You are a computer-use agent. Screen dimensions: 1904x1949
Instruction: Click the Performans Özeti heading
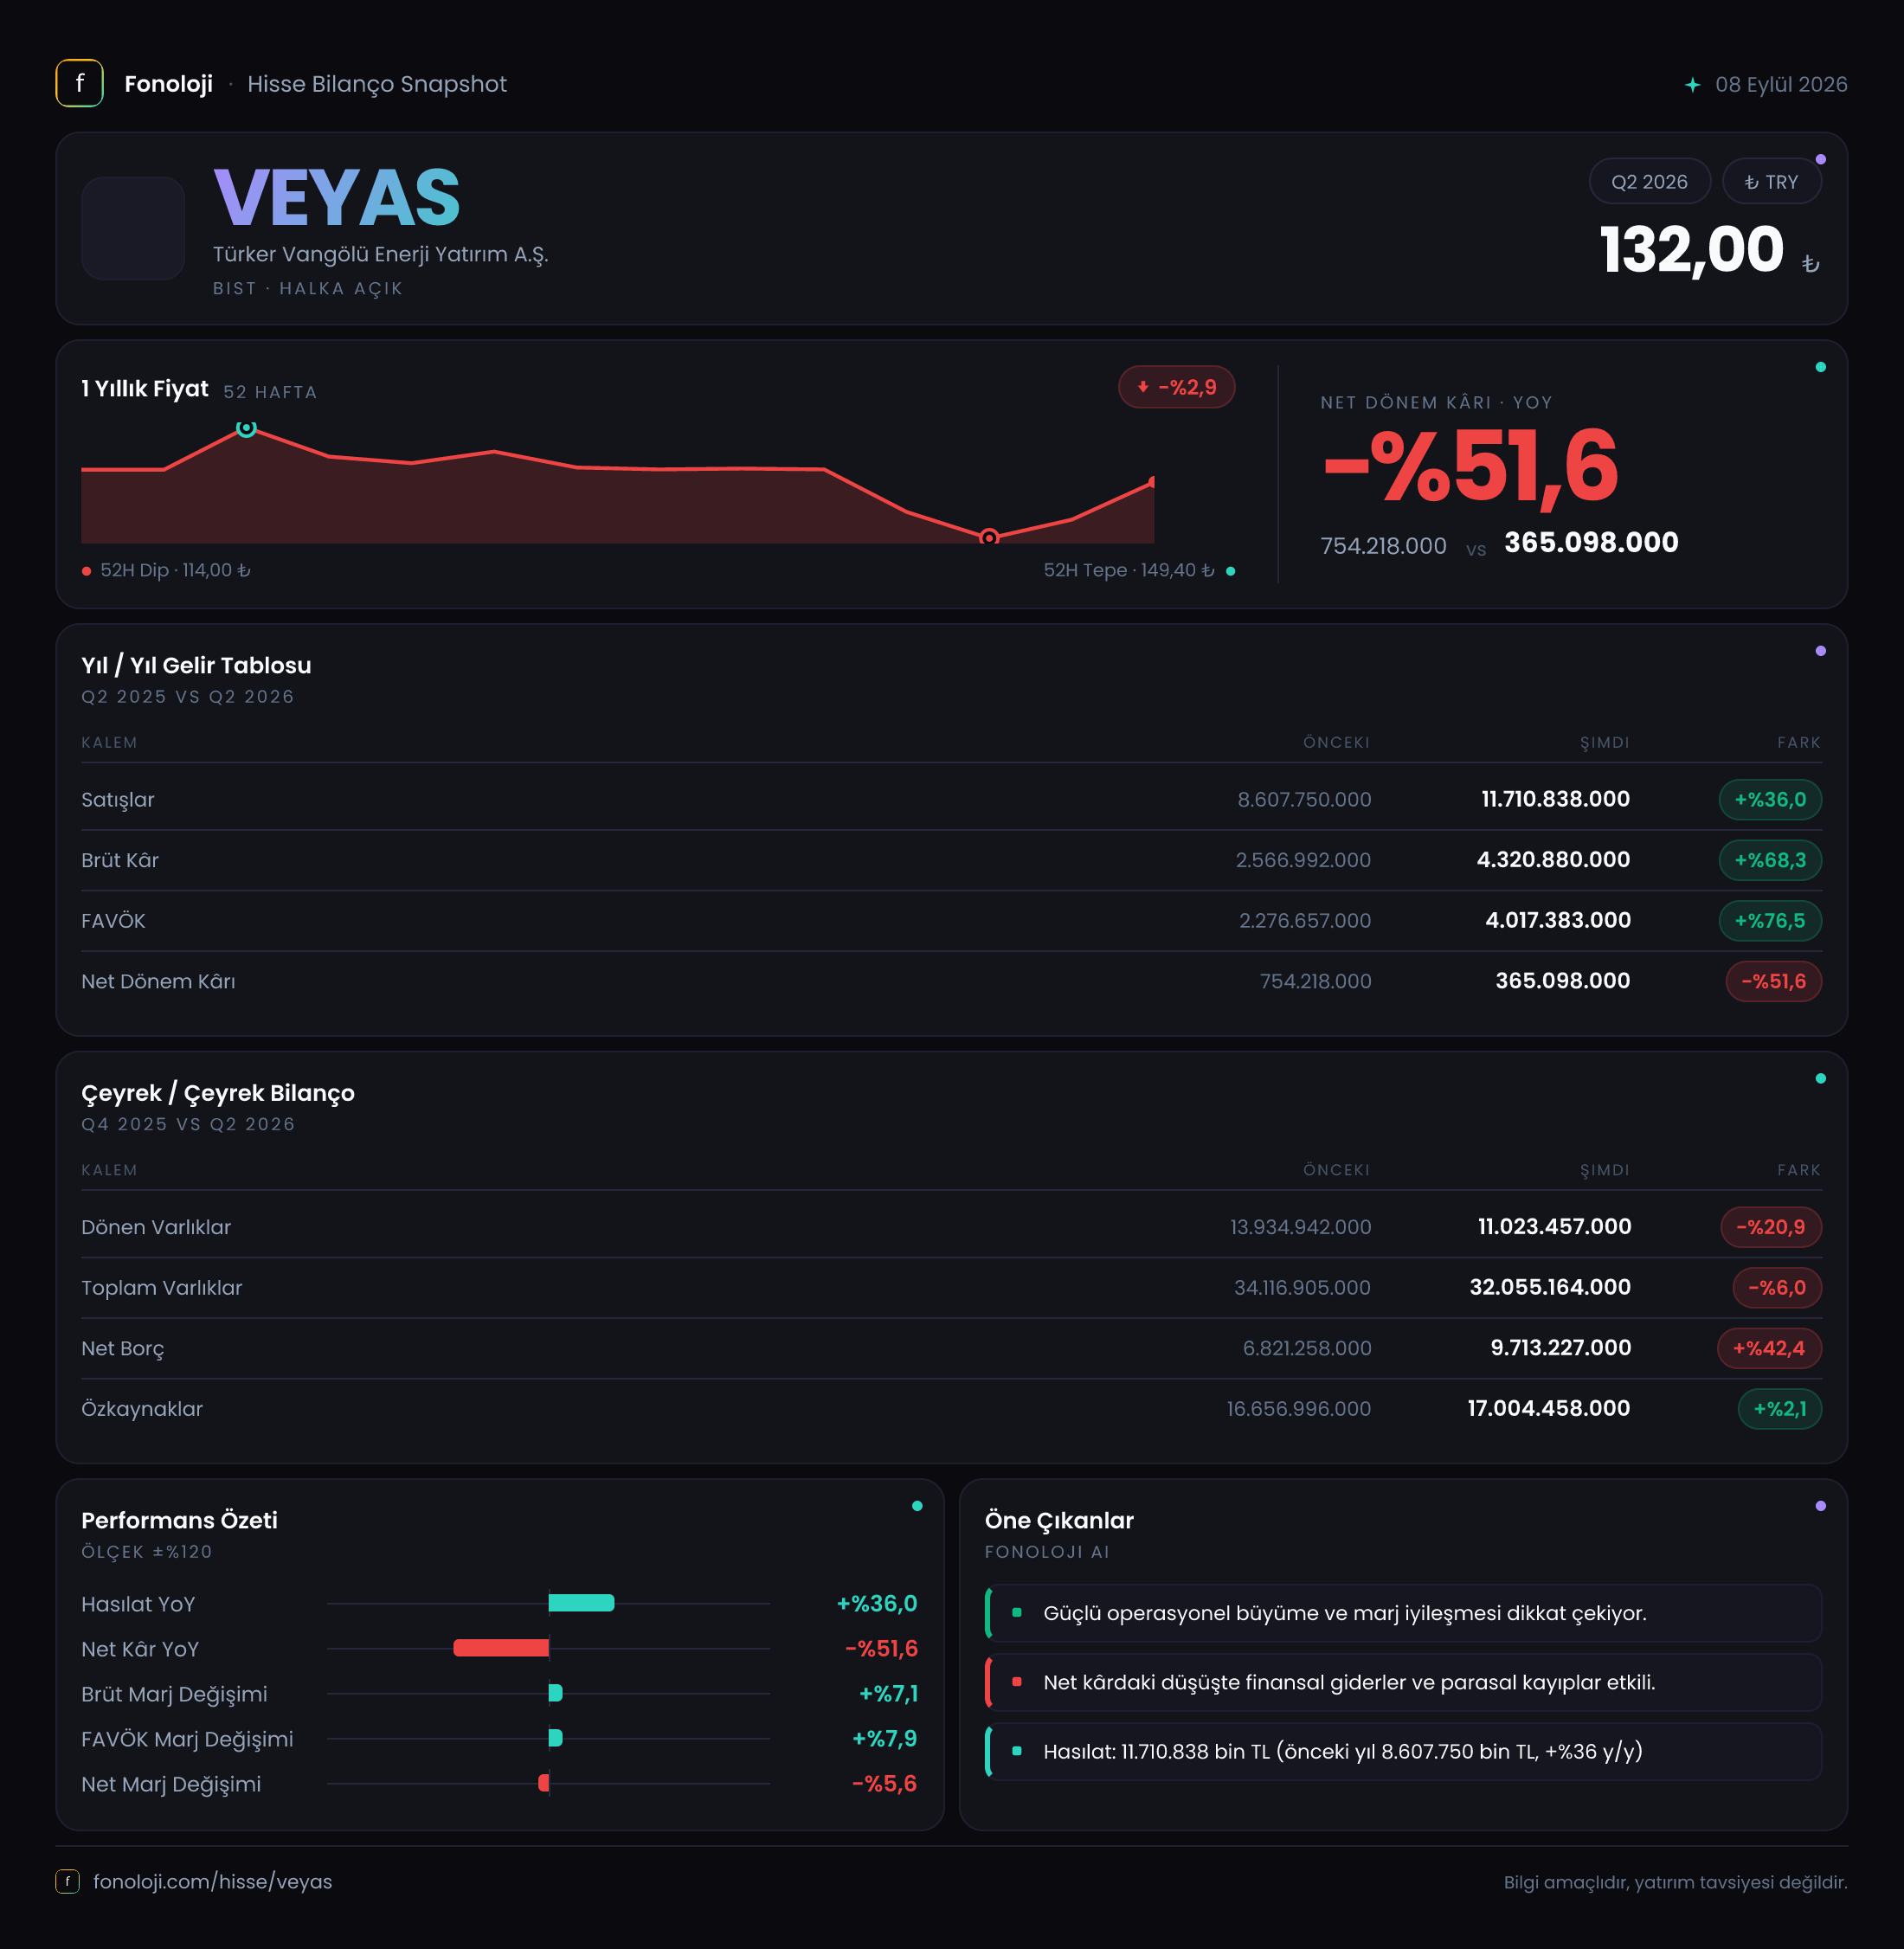click(x=179, y=1520)
